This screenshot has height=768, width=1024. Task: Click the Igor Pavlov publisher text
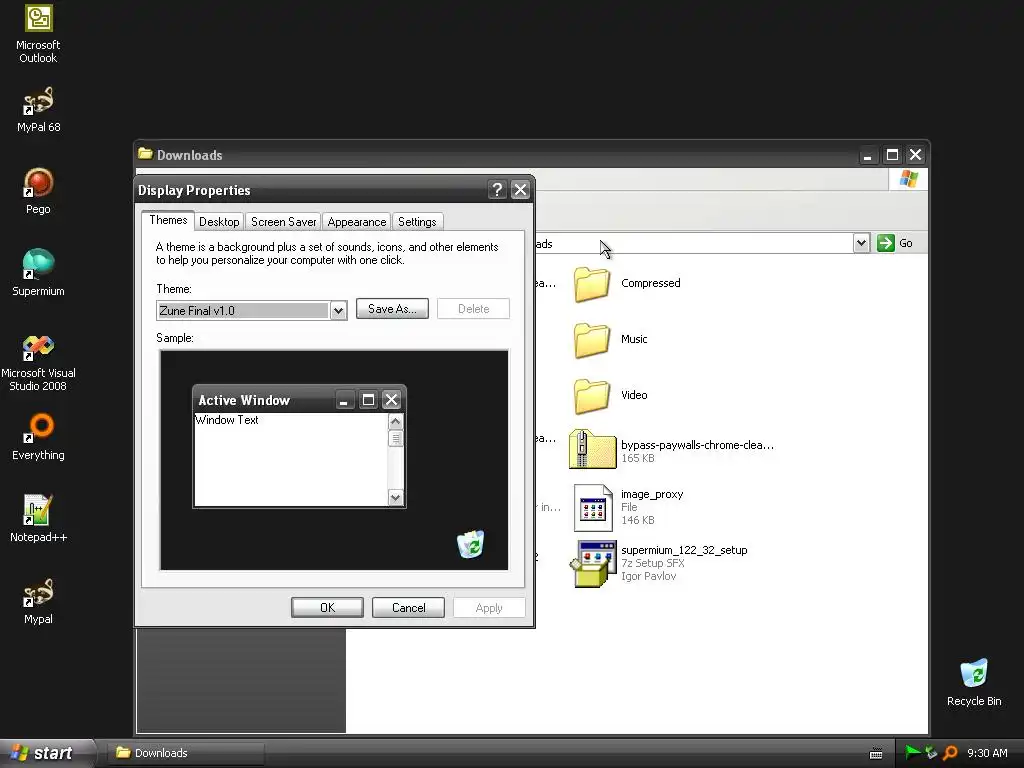(x=648, y=576)
